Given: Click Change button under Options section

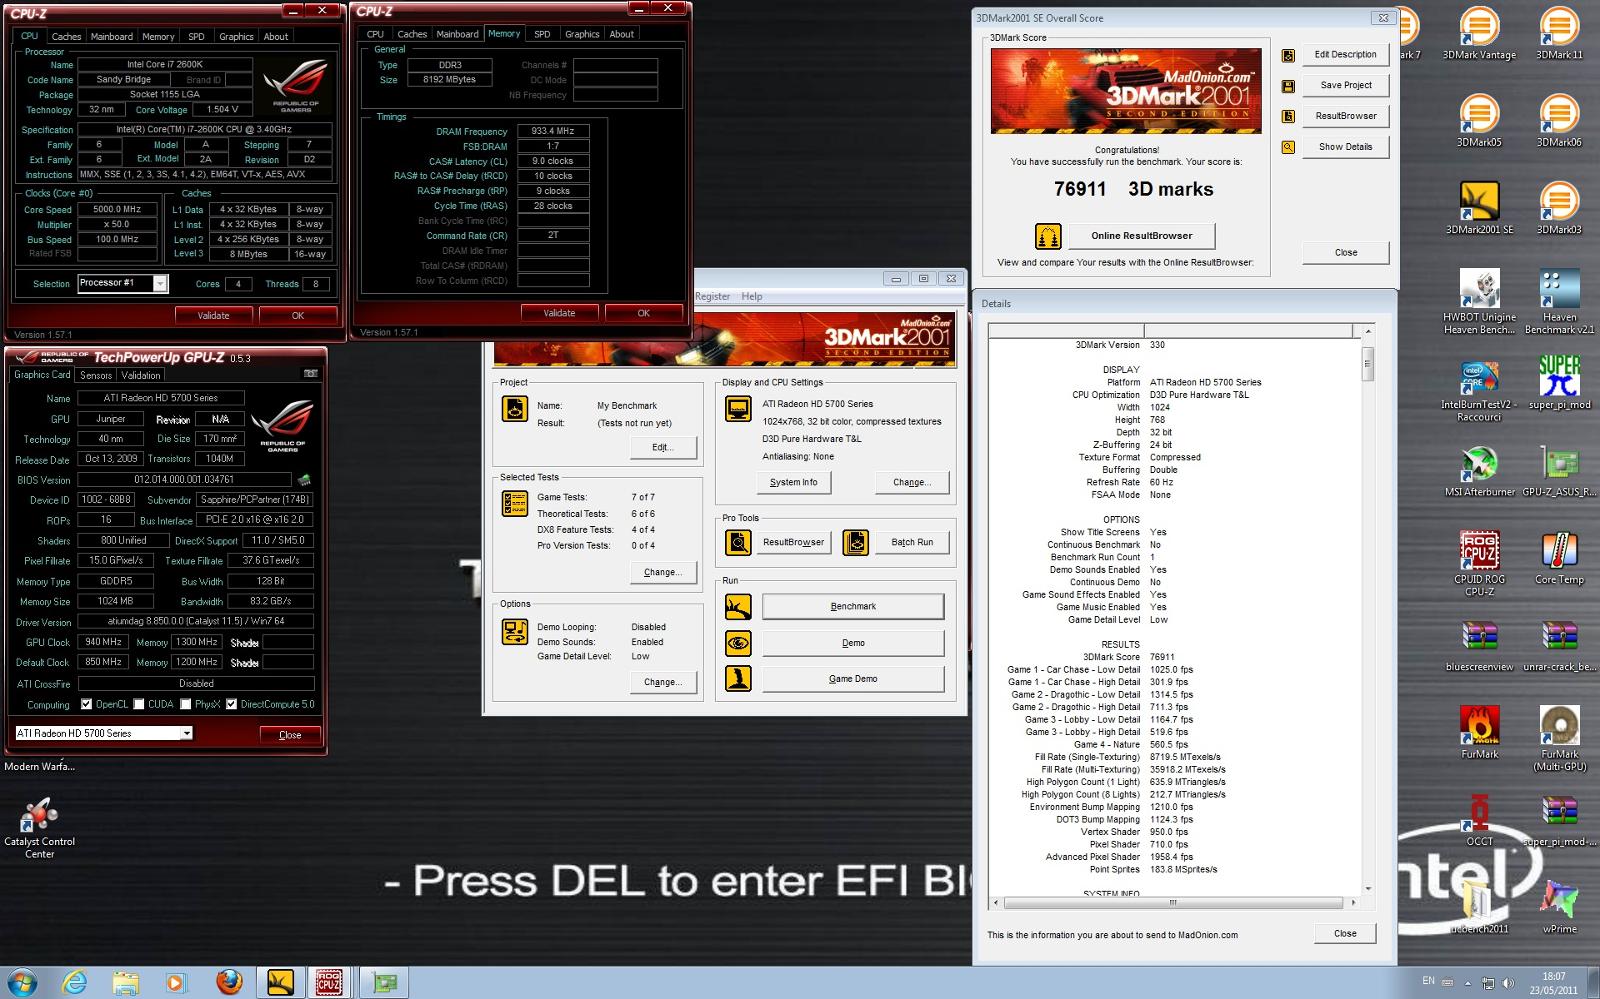Looking at the screenshot, I should click(663, 682).
